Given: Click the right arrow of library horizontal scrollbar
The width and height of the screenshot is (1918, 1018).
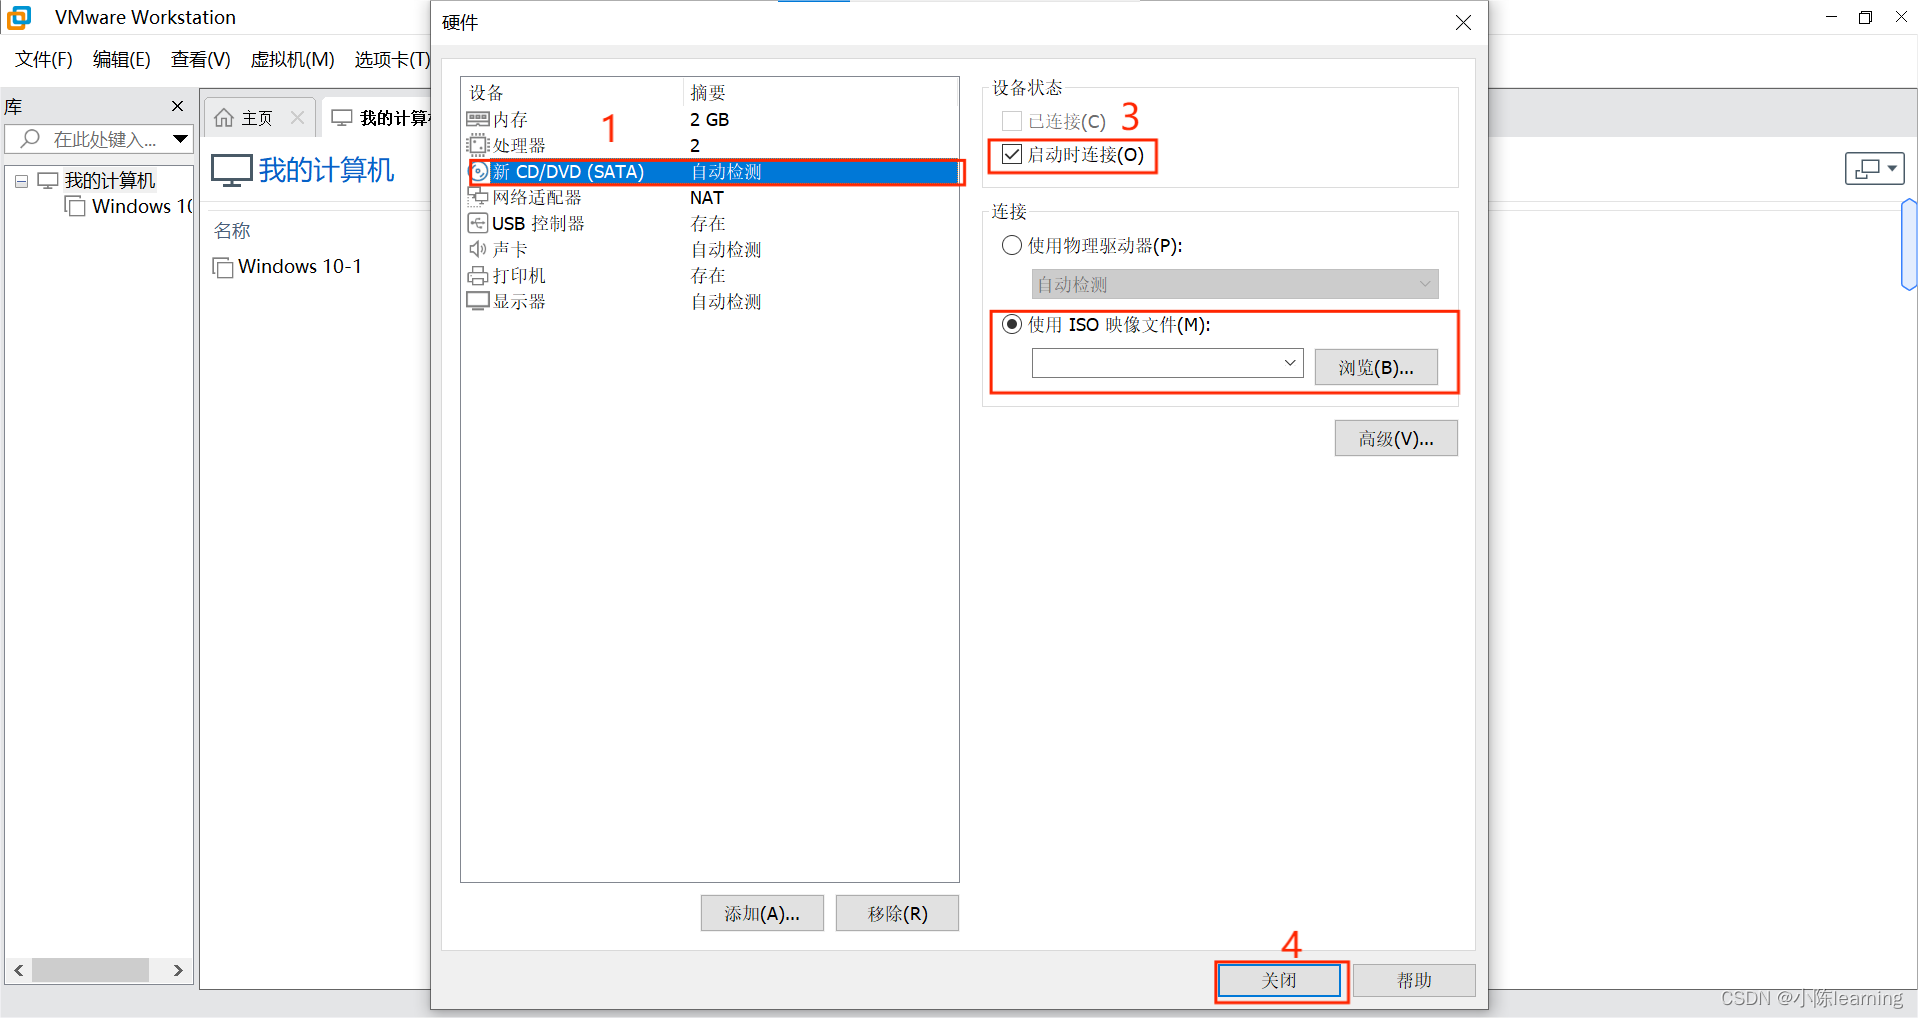Looking at the screenshot, I should point(178,970).
